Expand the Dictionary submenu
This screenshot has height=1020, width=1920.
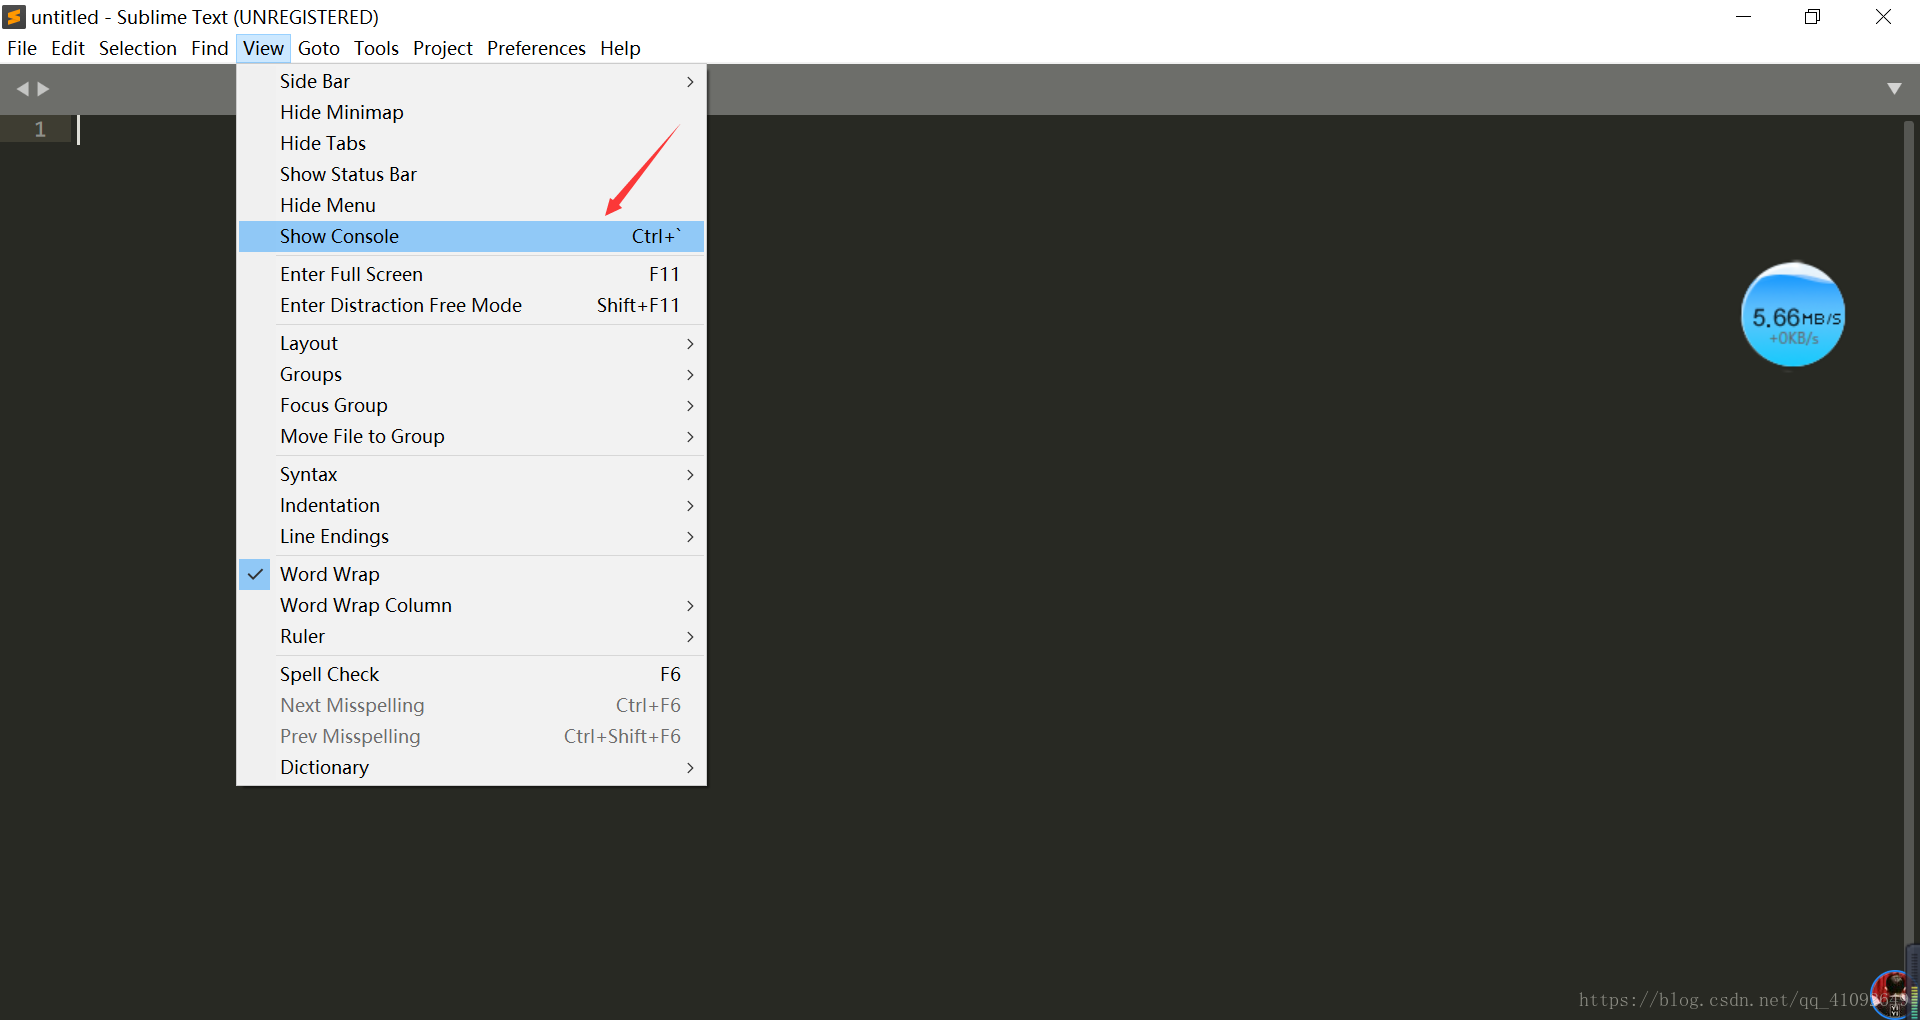click(x=472, y=767)
